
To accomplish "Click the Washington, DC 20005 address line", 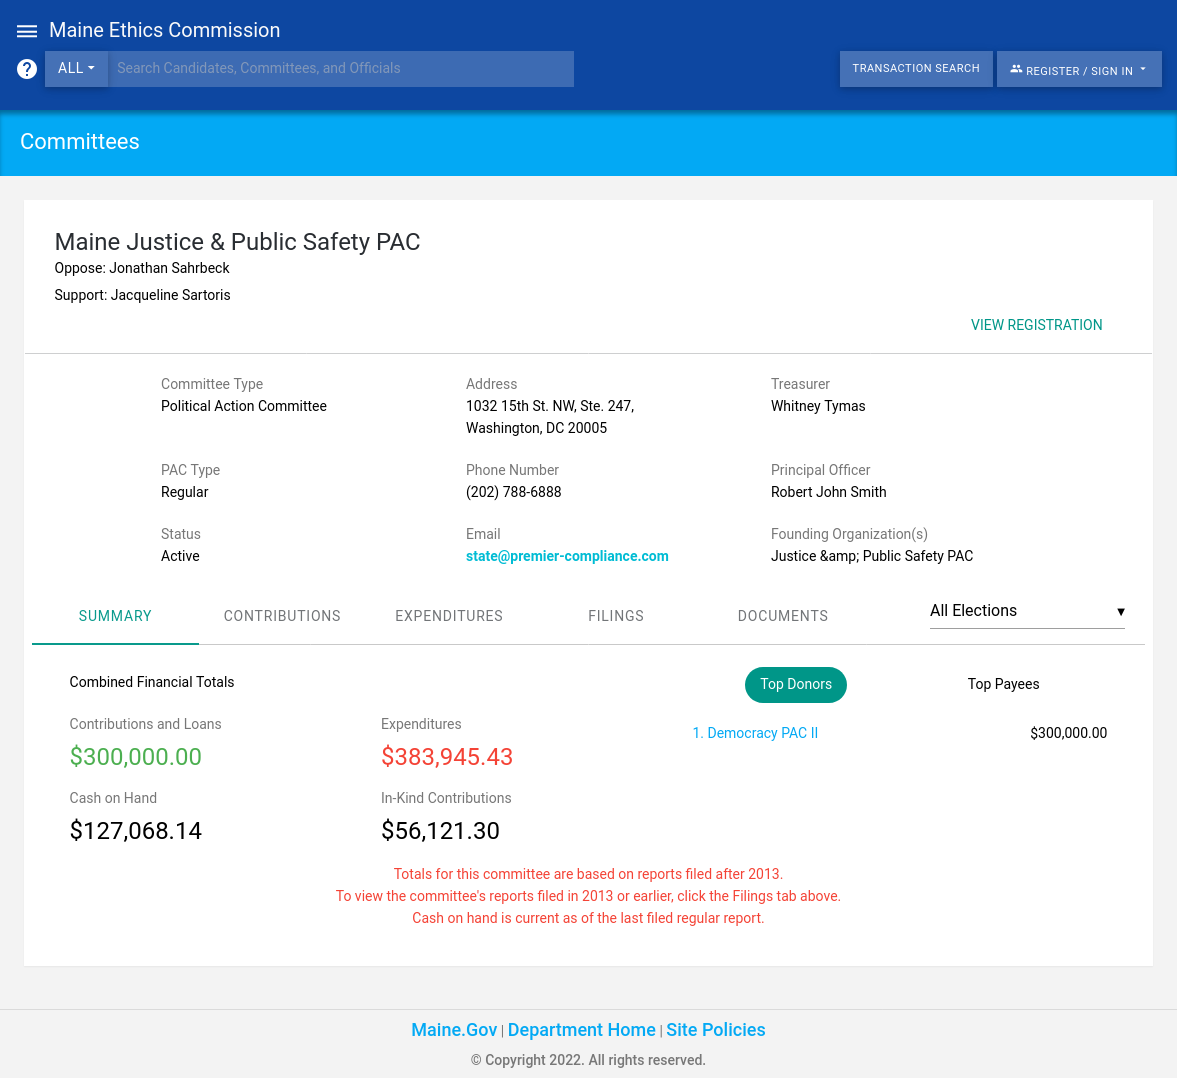I will [x=537, y=428].
